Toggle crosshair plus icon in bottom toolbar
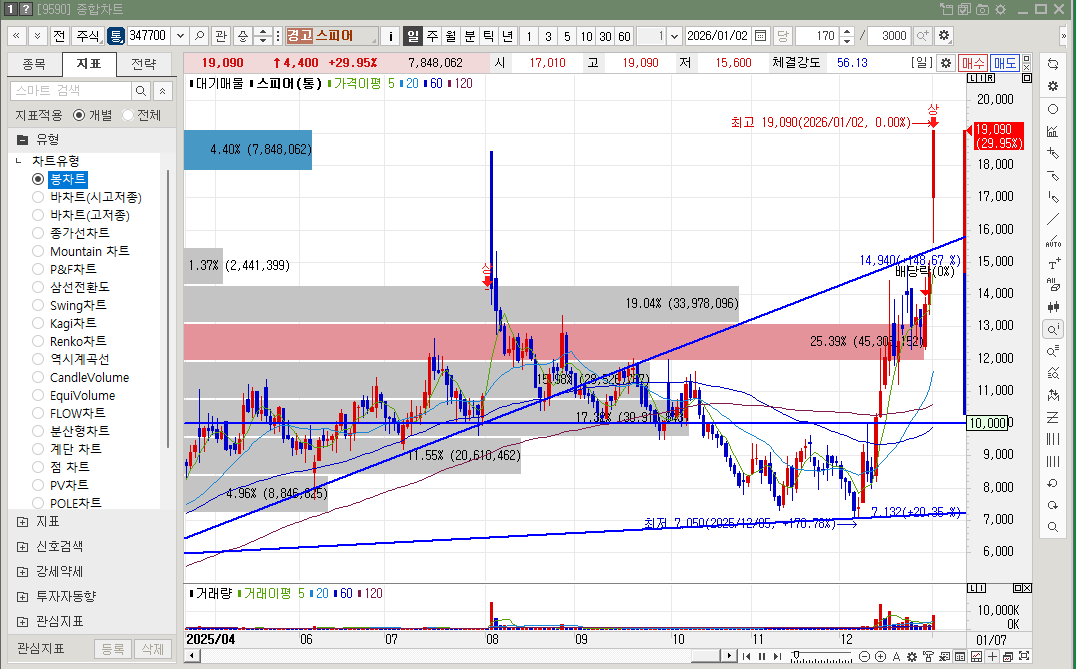1076x669 pixels. (x=992, y=657)
